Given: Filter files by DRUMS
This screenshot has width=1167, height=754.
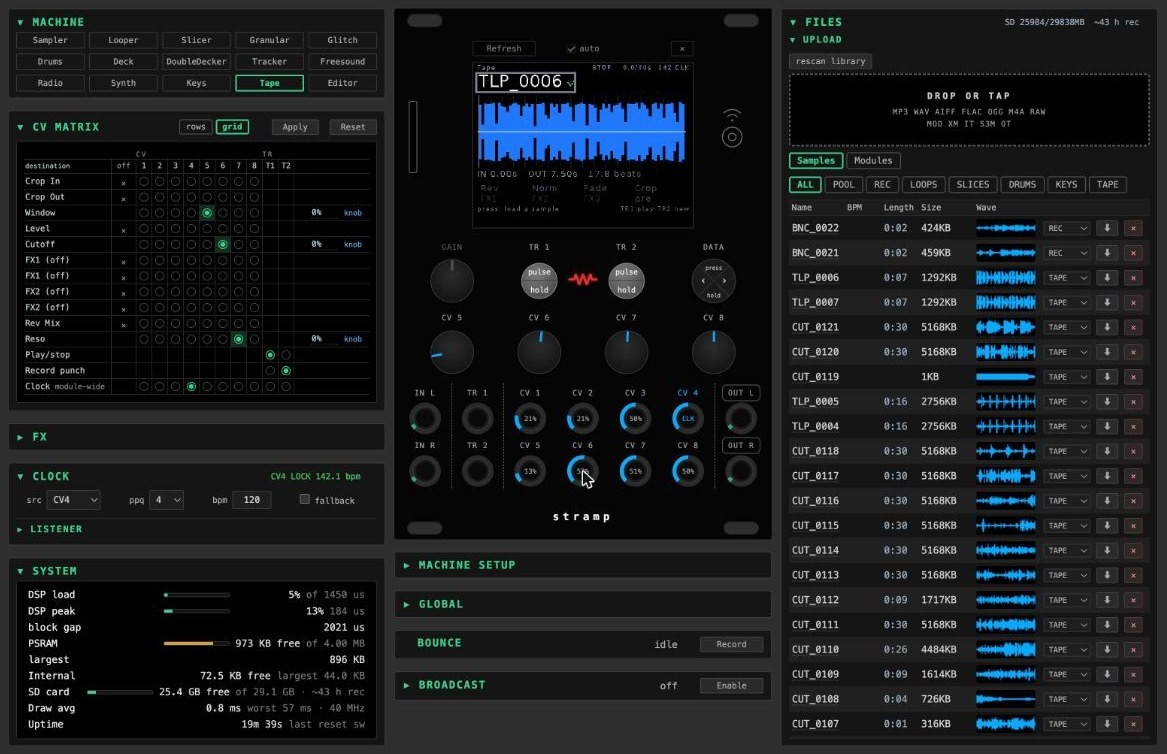Looking at the screenshot, I should click(x=1022, y=185).
